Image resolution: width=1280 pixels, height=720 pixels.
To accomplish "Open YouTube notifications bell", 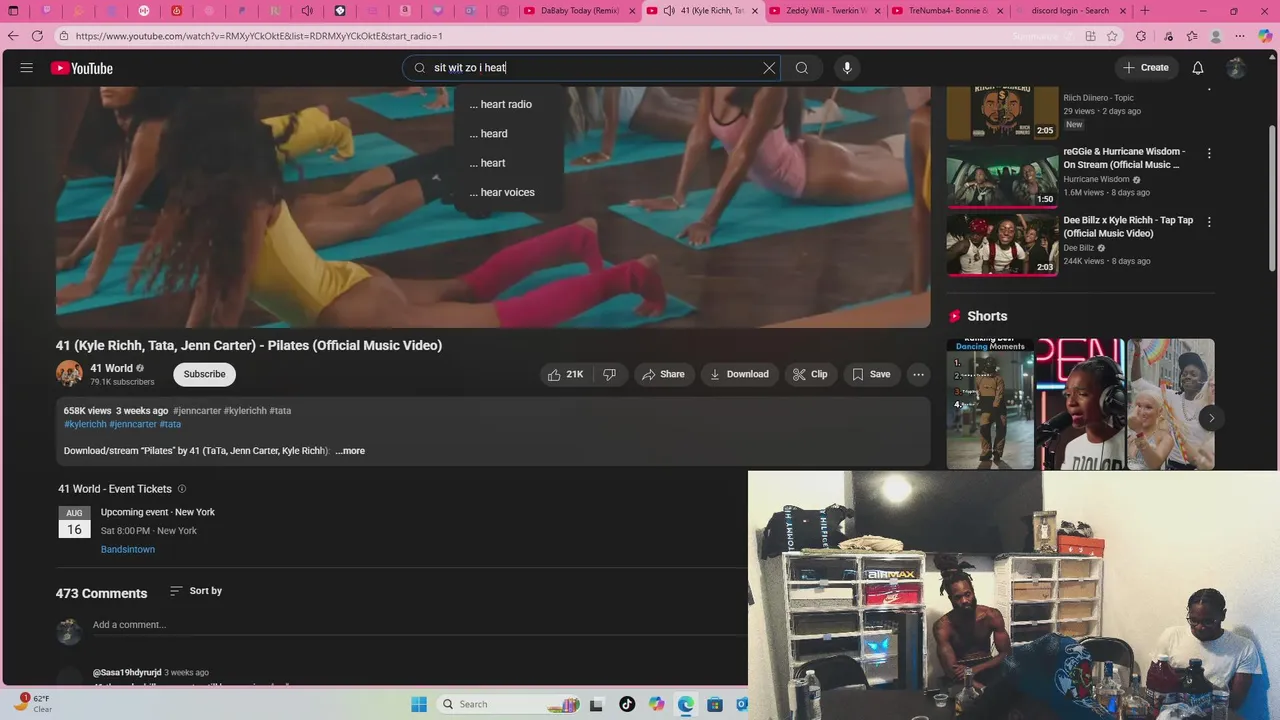I will pos(1198,68).
